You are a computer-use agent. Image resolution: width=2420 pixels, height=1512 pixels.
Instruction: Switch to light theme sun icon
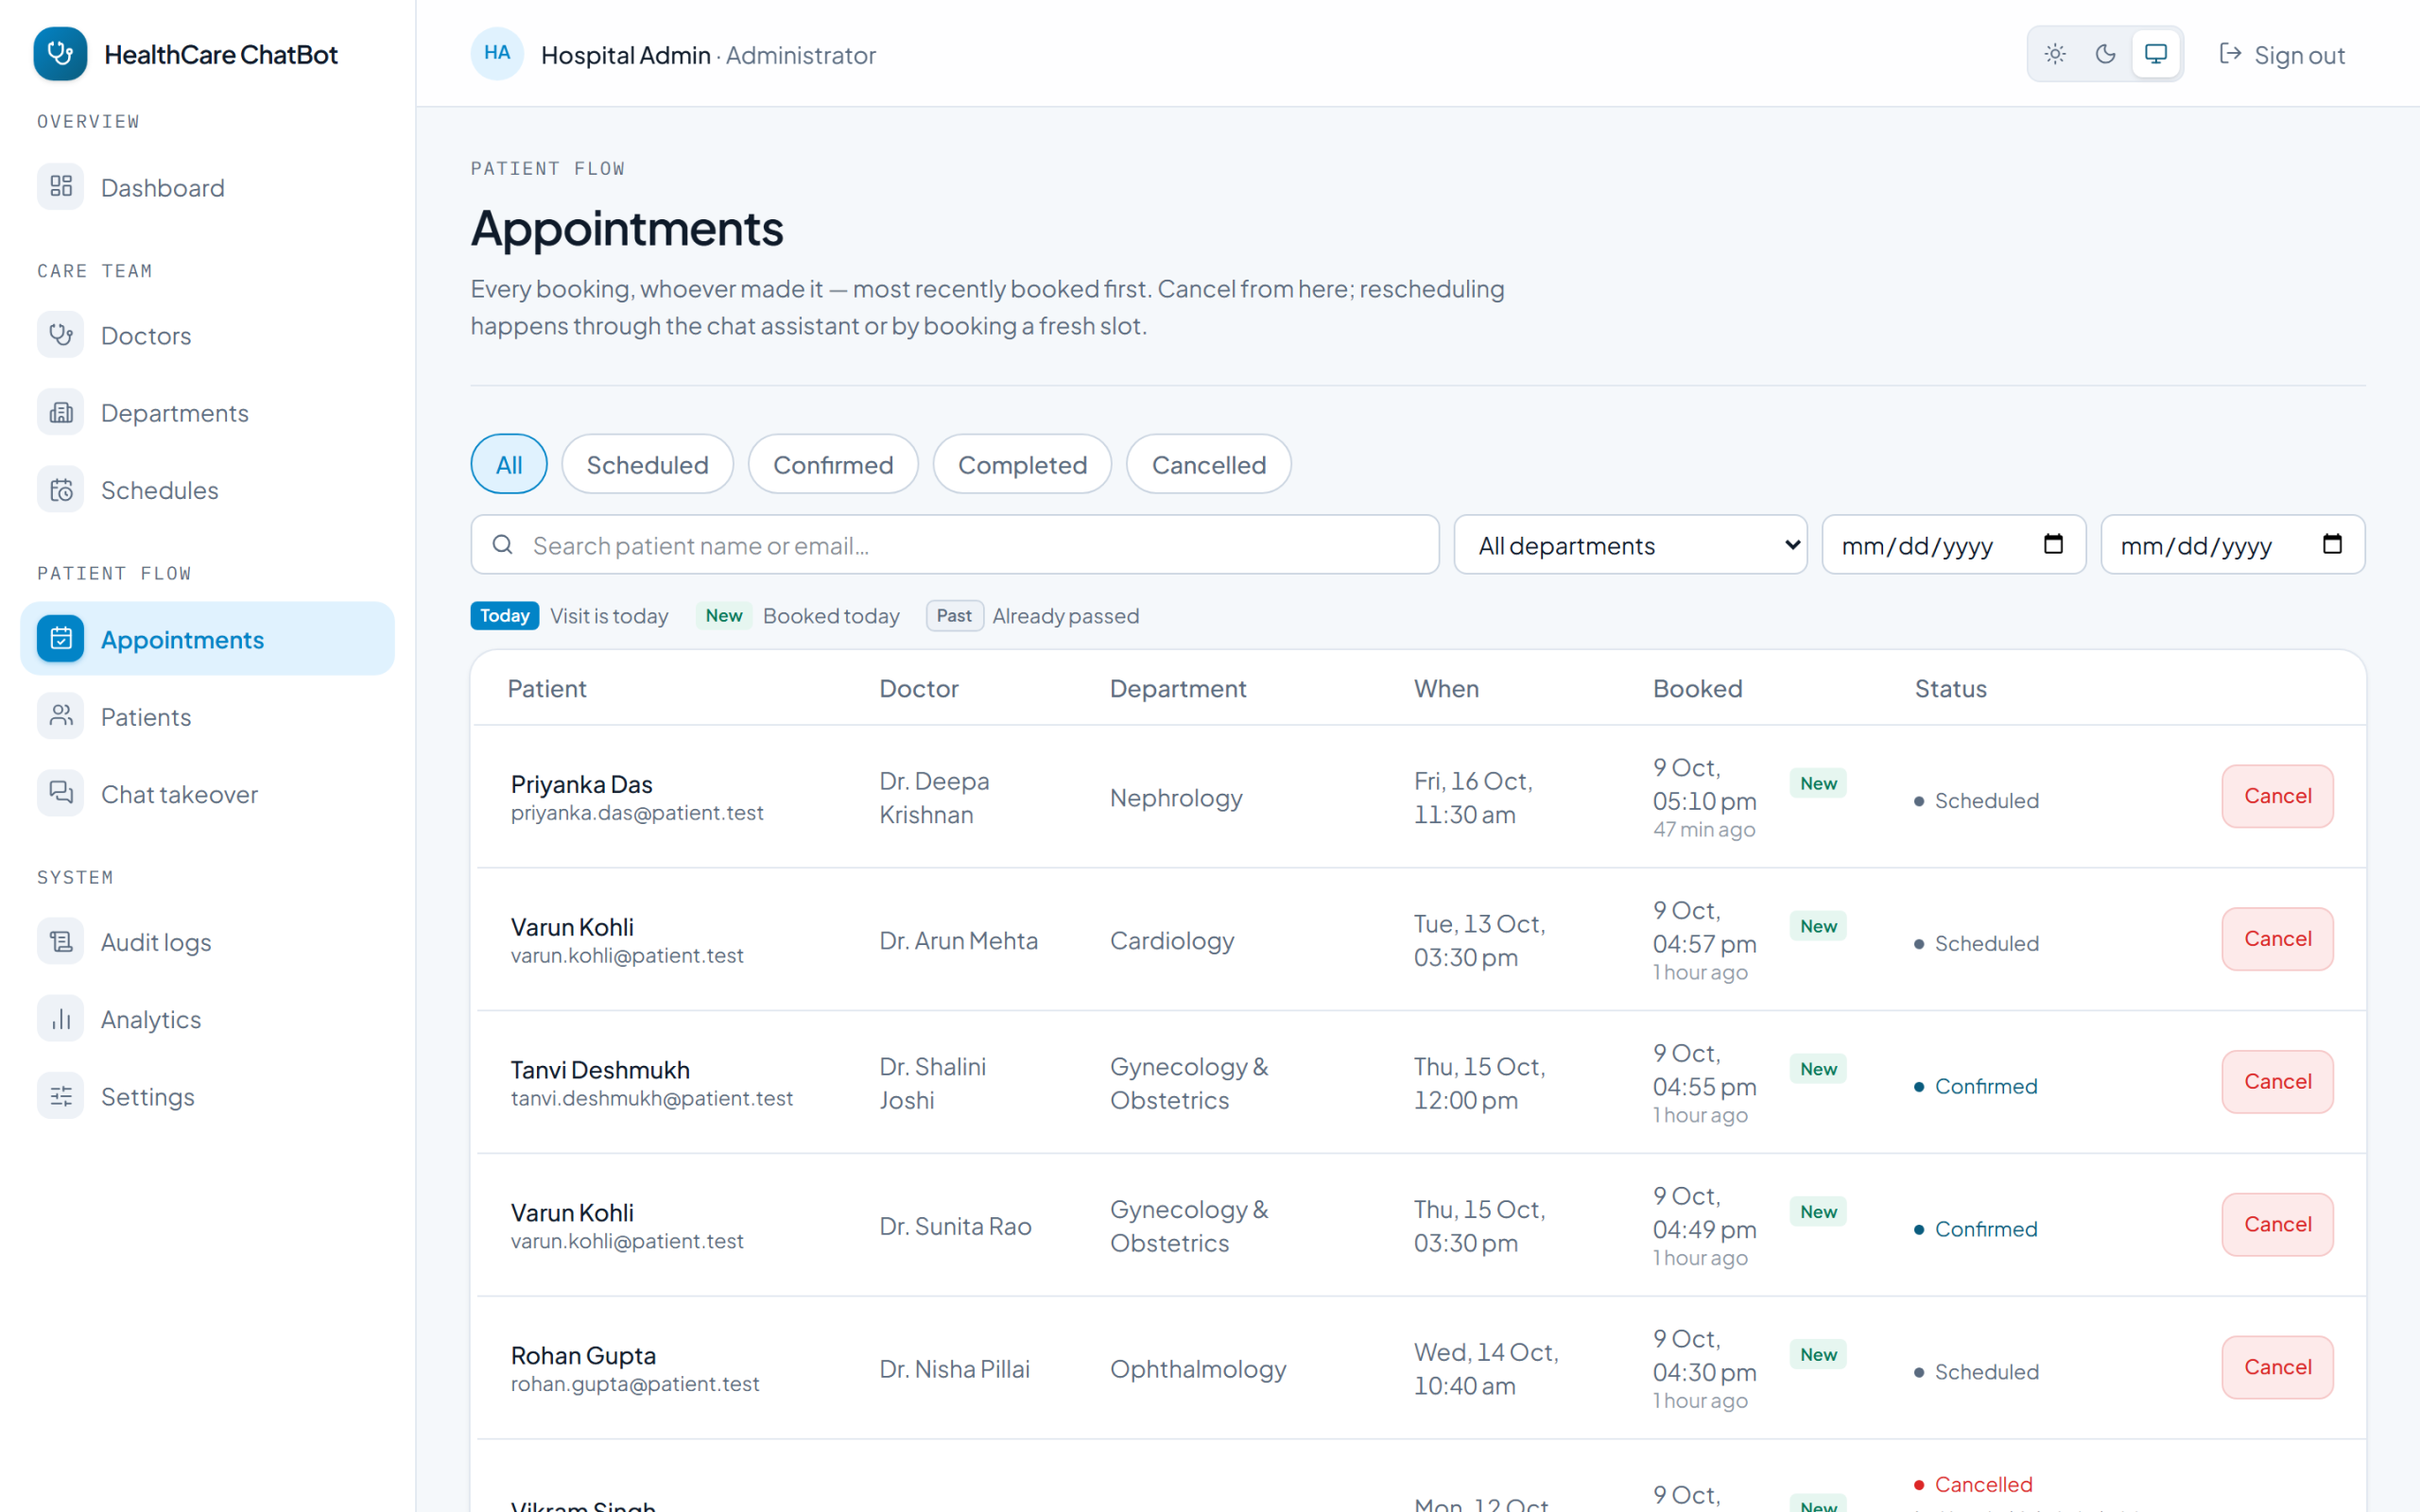tap(2055, 54)
